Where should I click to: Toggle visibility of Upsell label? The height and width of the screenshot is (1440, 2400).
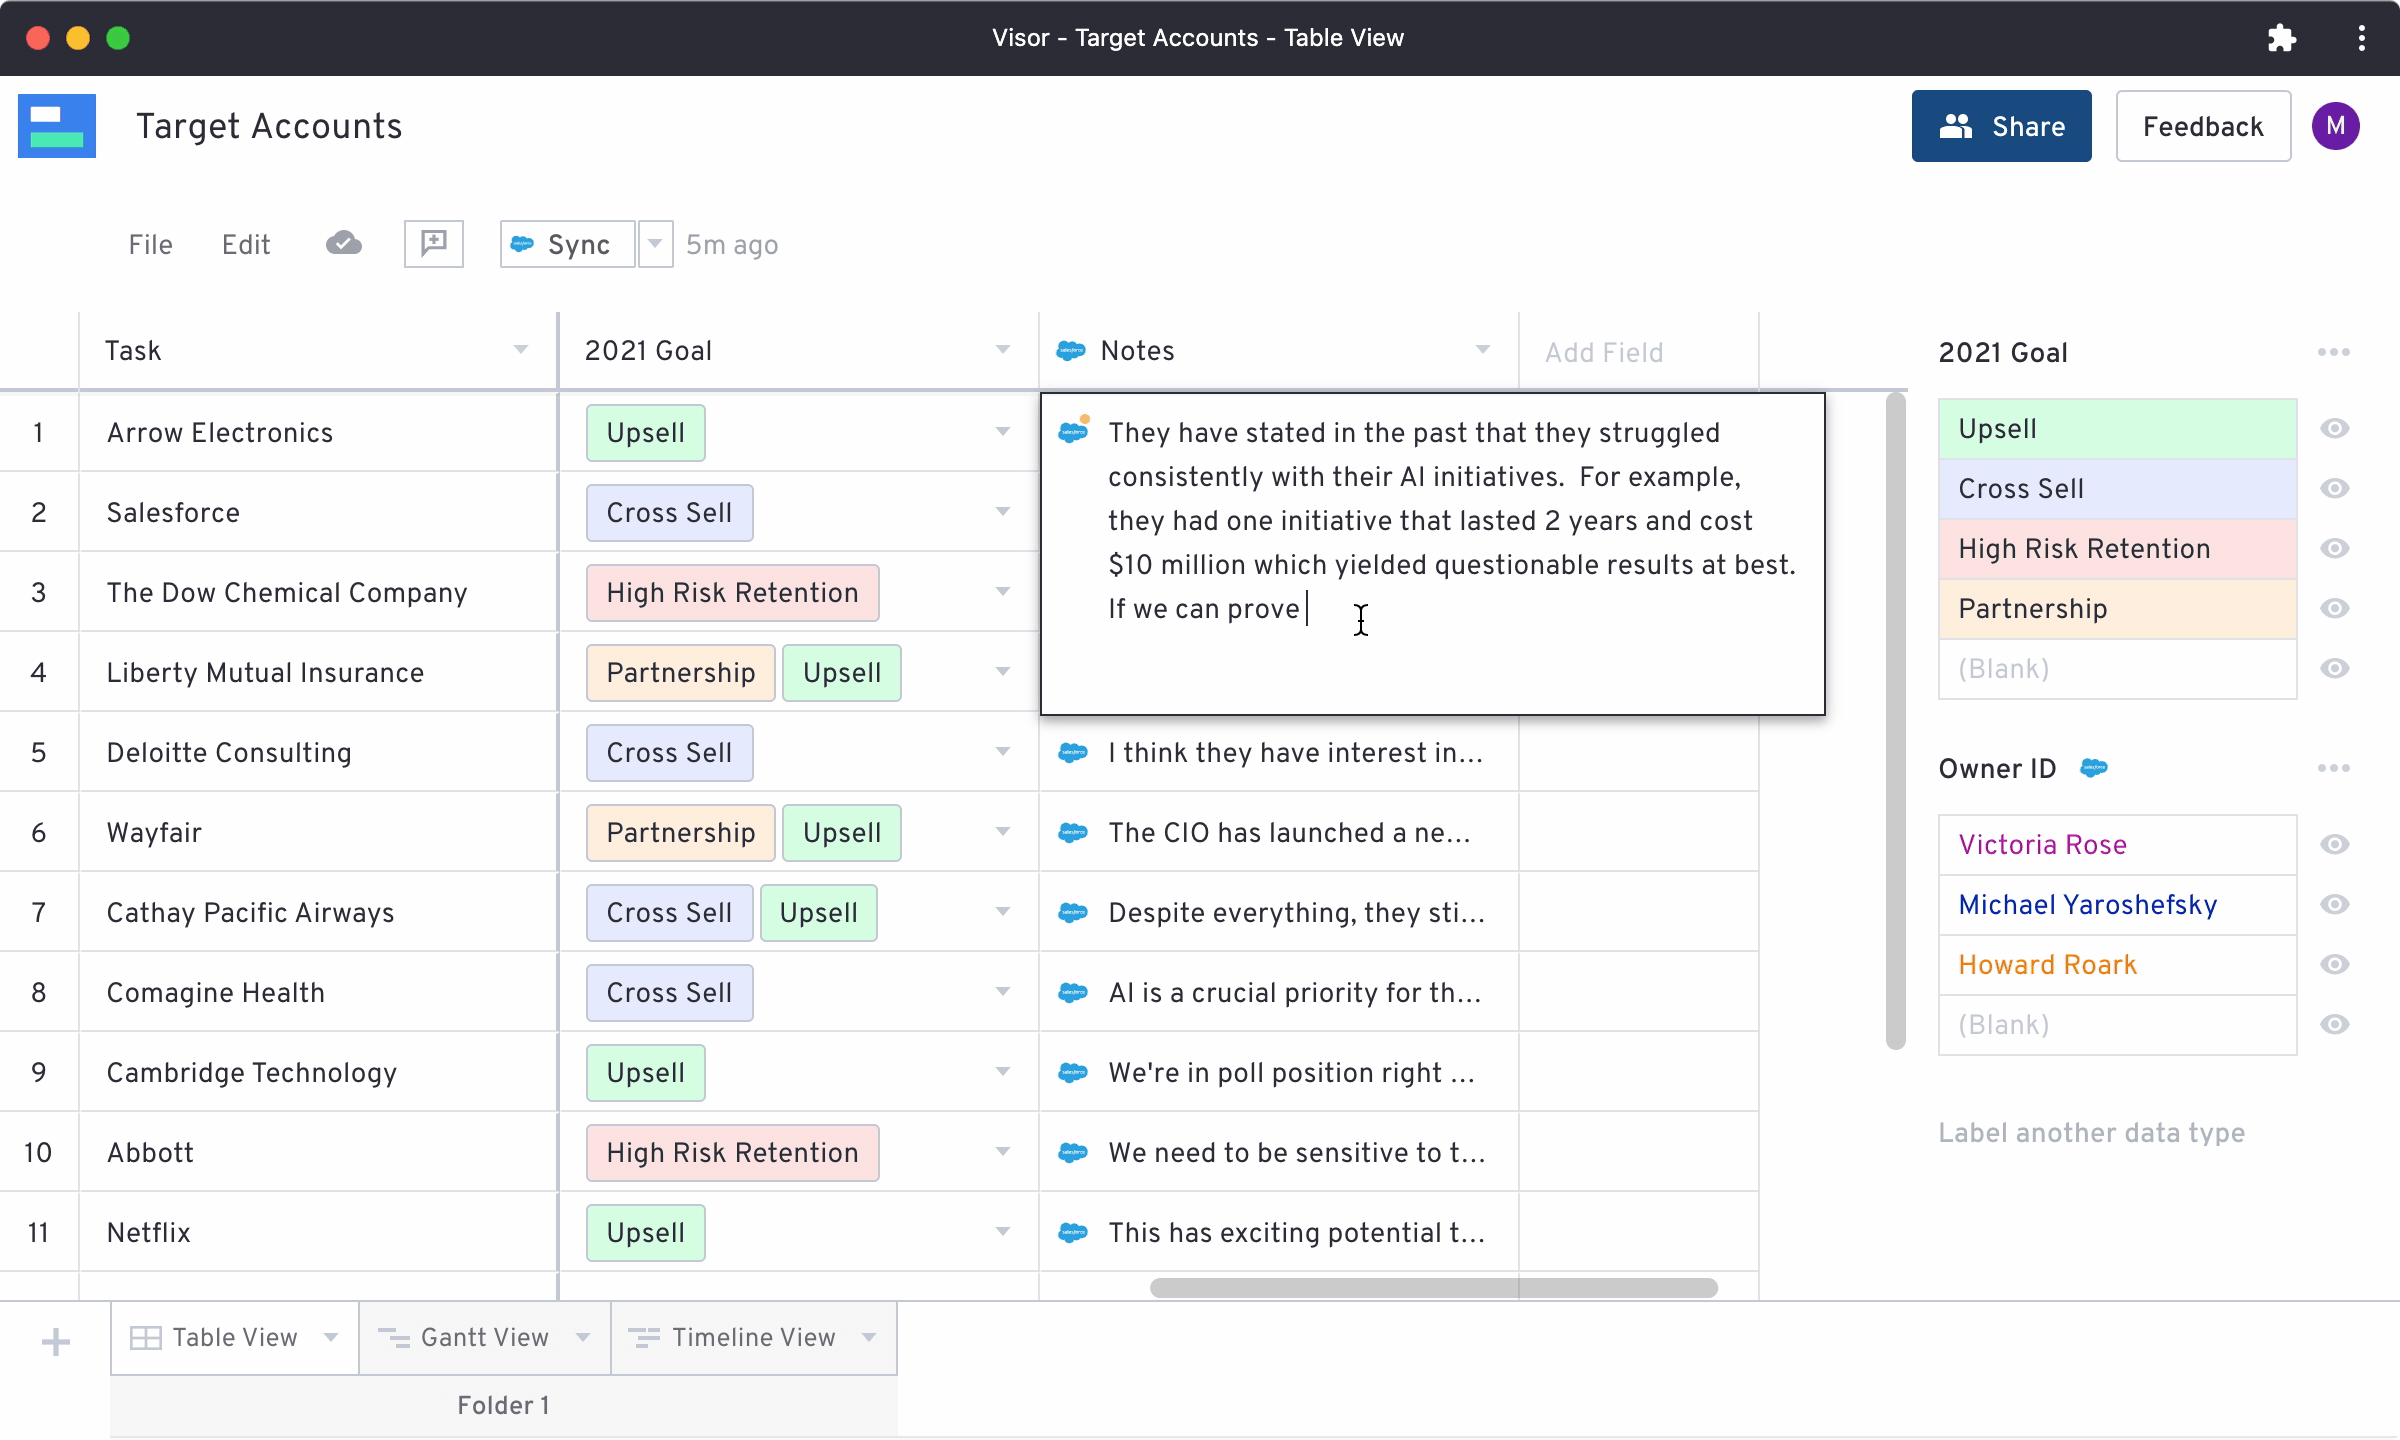pos(2334,428)
